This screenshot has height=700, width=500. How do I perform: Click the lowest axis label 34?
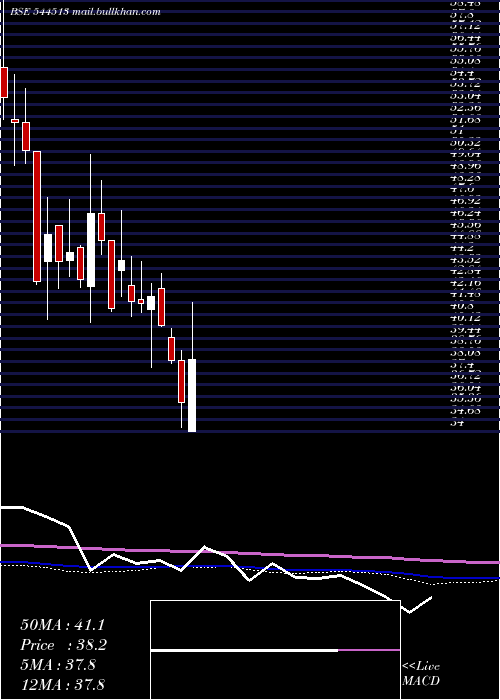pyautogui.click(x=457, y=423)
